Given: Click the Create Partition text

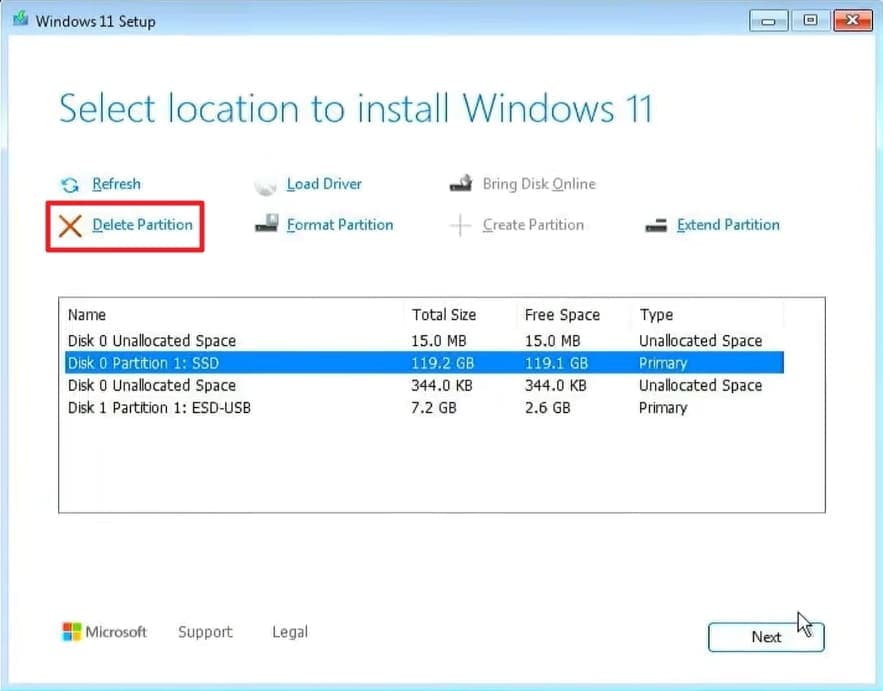Looking at the screenshot, I should 533,225.
